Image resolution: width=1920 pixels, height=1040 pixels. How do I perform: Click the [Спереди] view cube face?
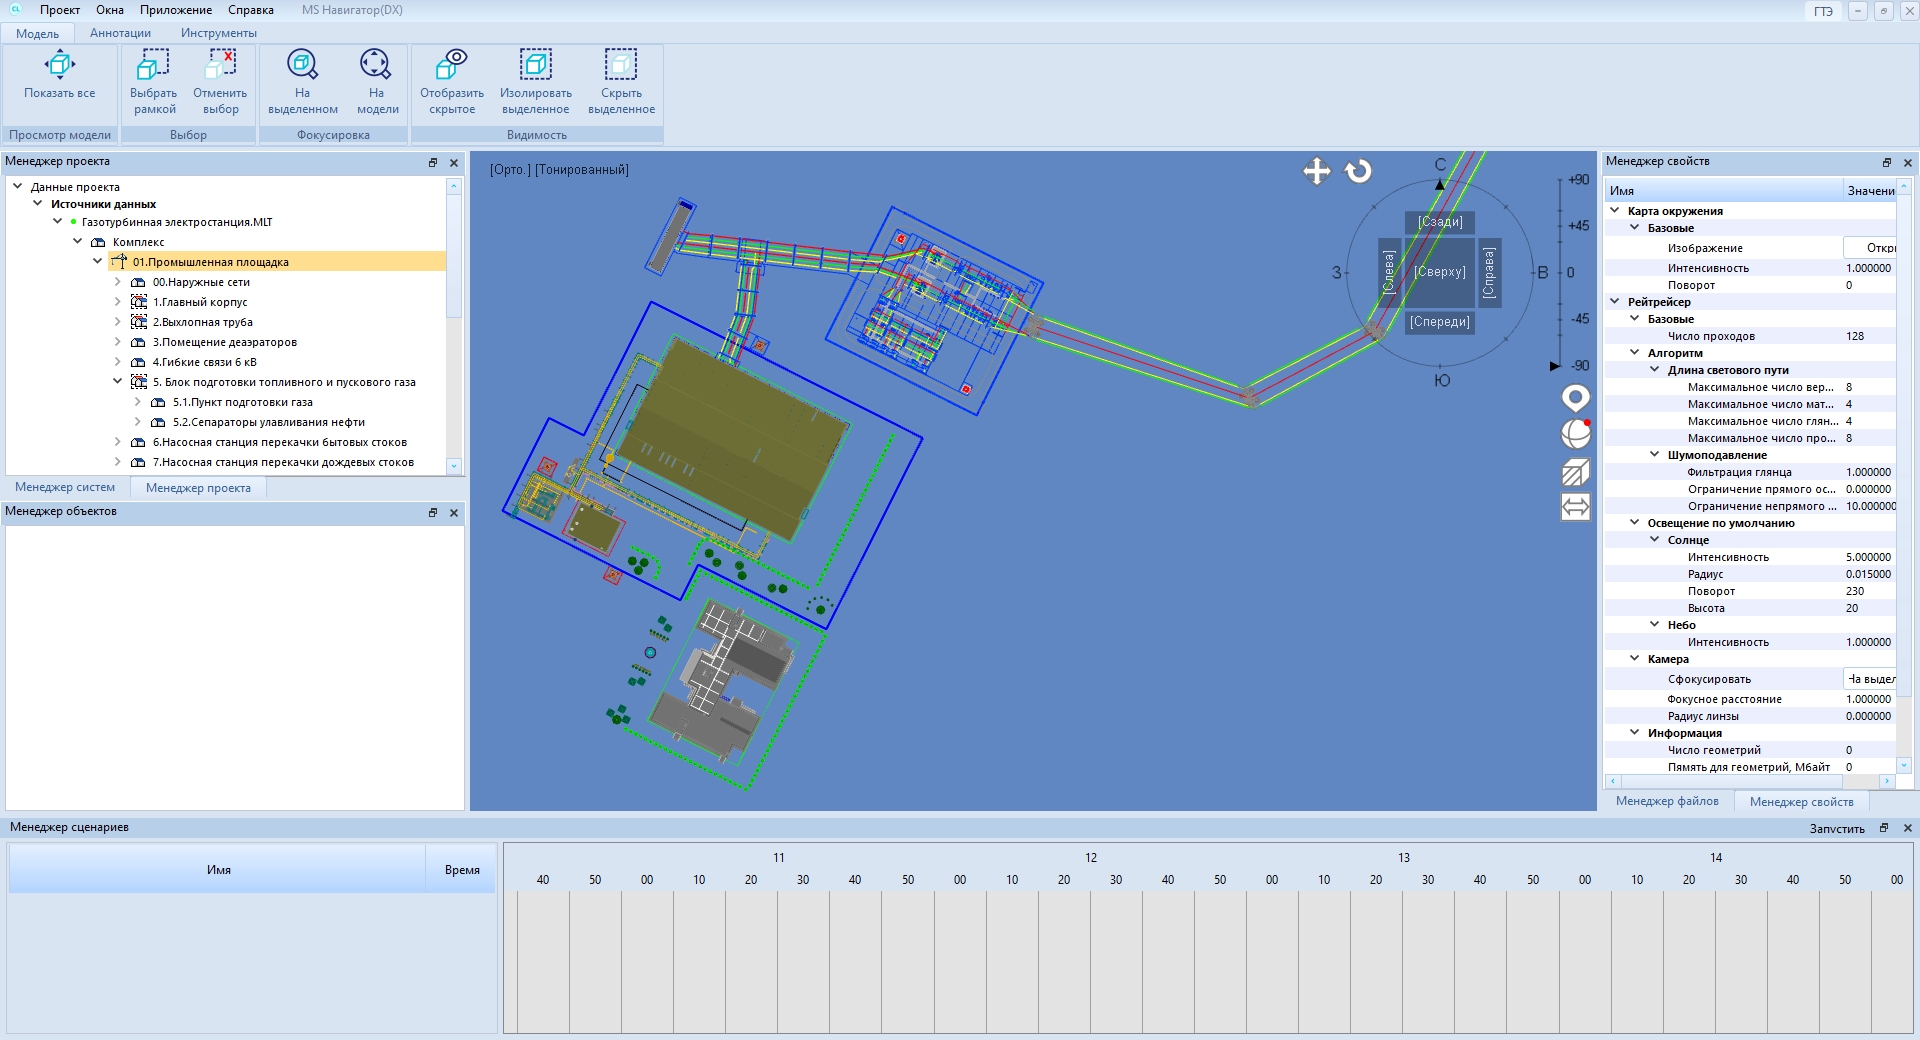(x=1440, y=322)
